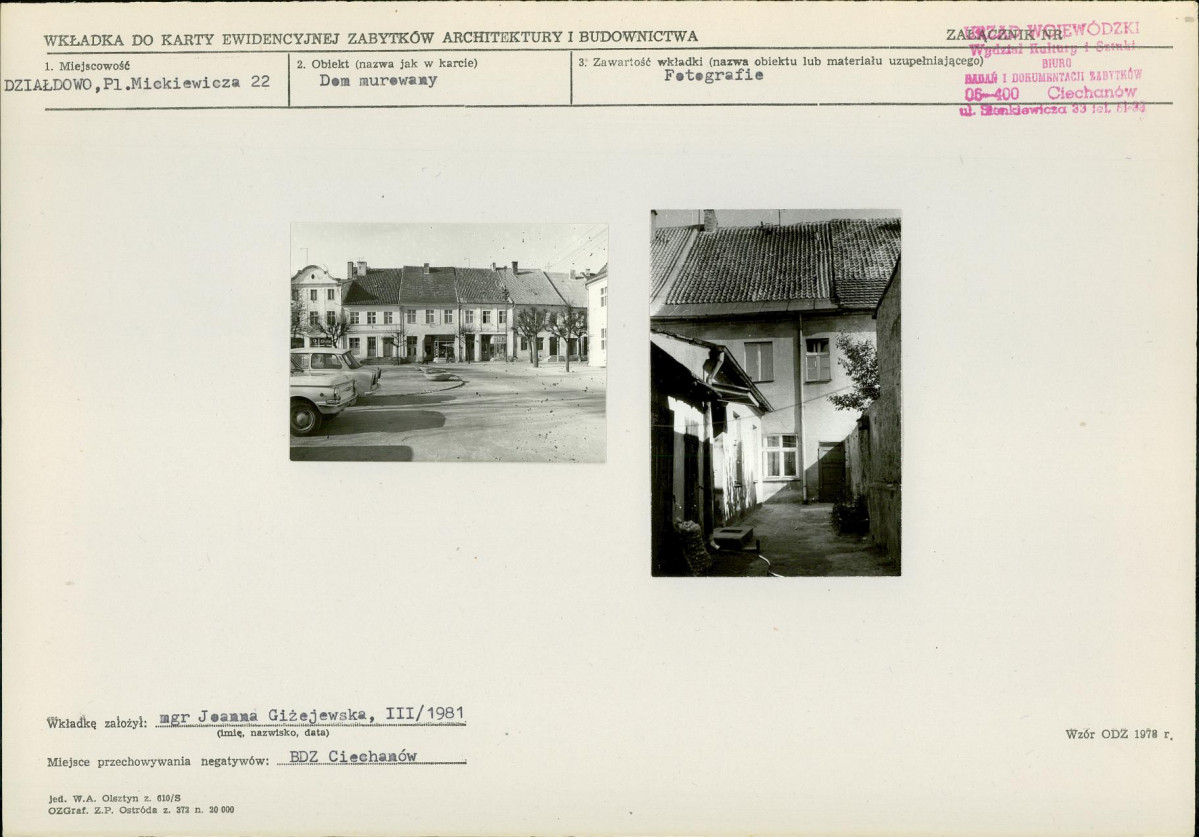The width and height of the screenshot is (1199, 837).
Task: Click the typed text 'Dom murowany'
Action: 378,80
